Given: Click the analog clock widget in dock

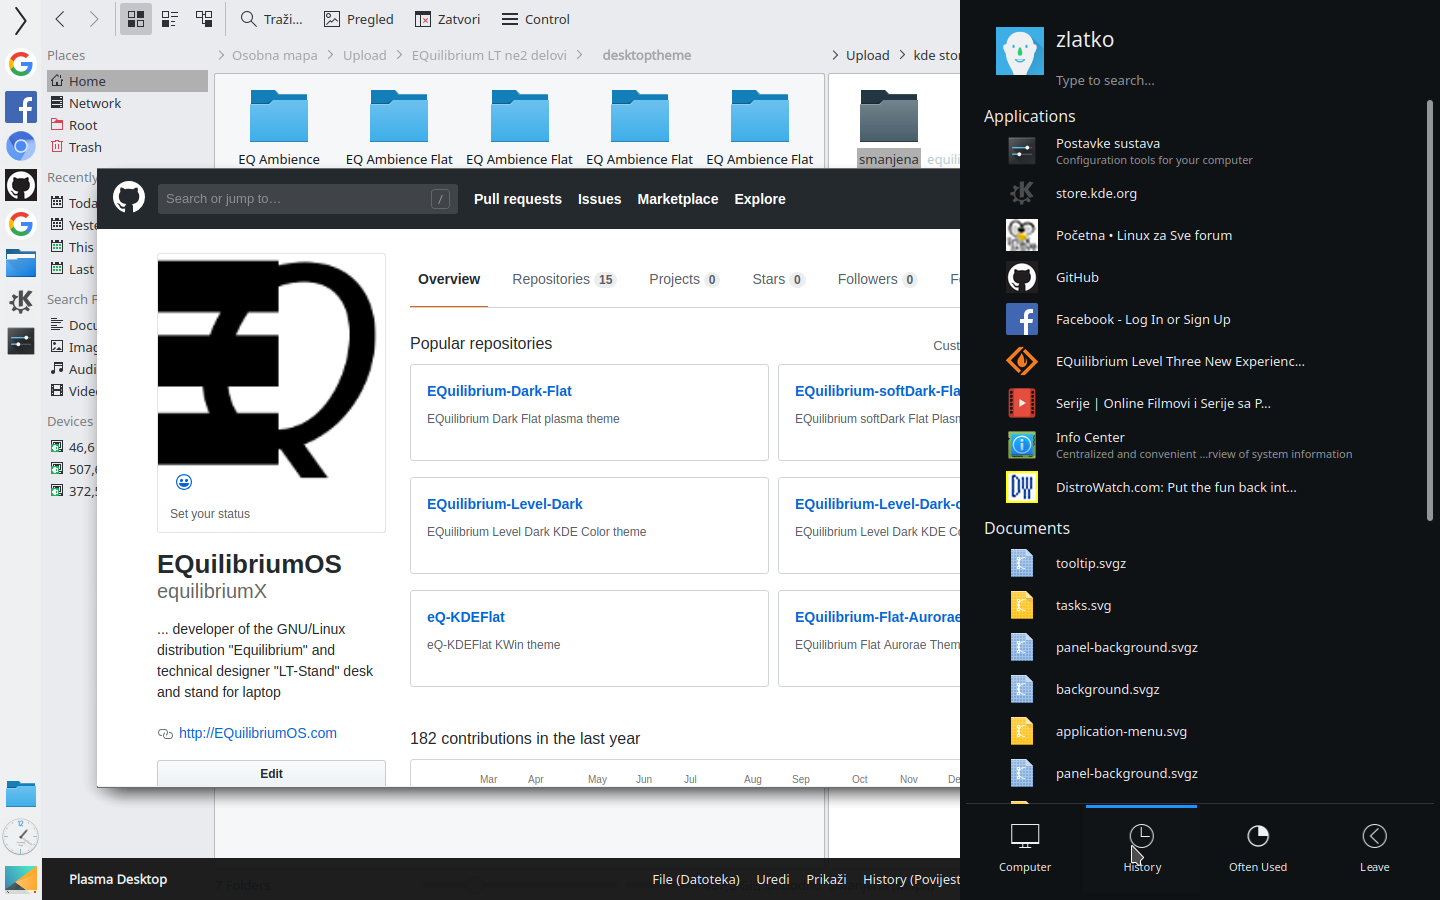Looking at the screenshot, I should point(21,836).
